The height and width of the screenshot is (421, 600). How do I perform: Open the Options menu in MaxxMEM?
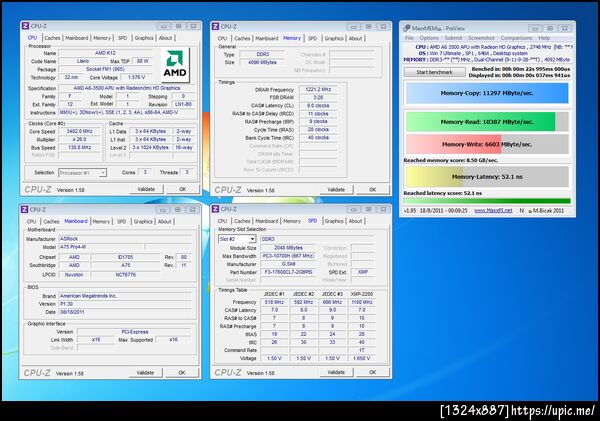[x=429, y=38]
